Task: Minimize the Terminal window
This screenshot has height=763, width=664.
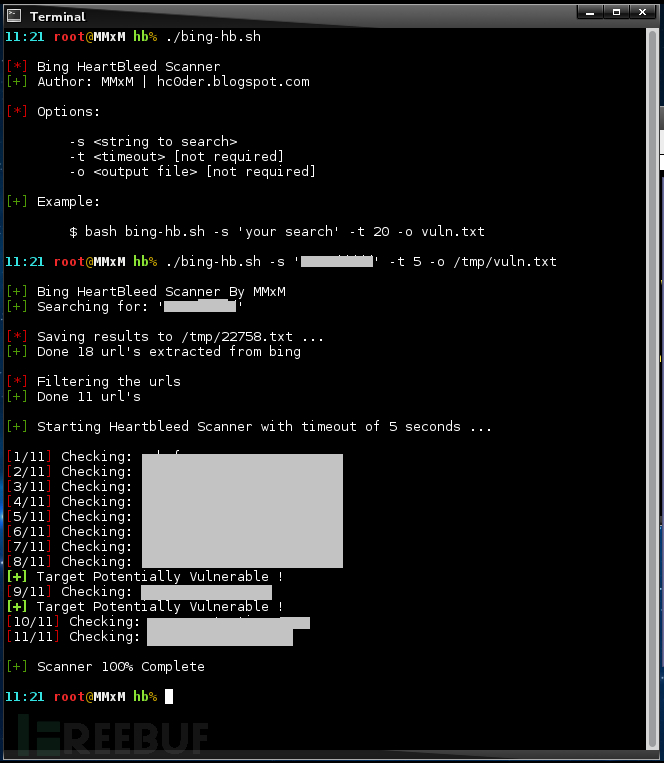Action: coord(590,13)
